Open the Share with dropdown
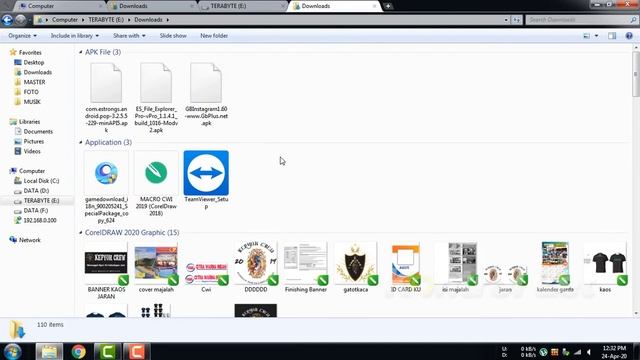 [x=129, y=36]
